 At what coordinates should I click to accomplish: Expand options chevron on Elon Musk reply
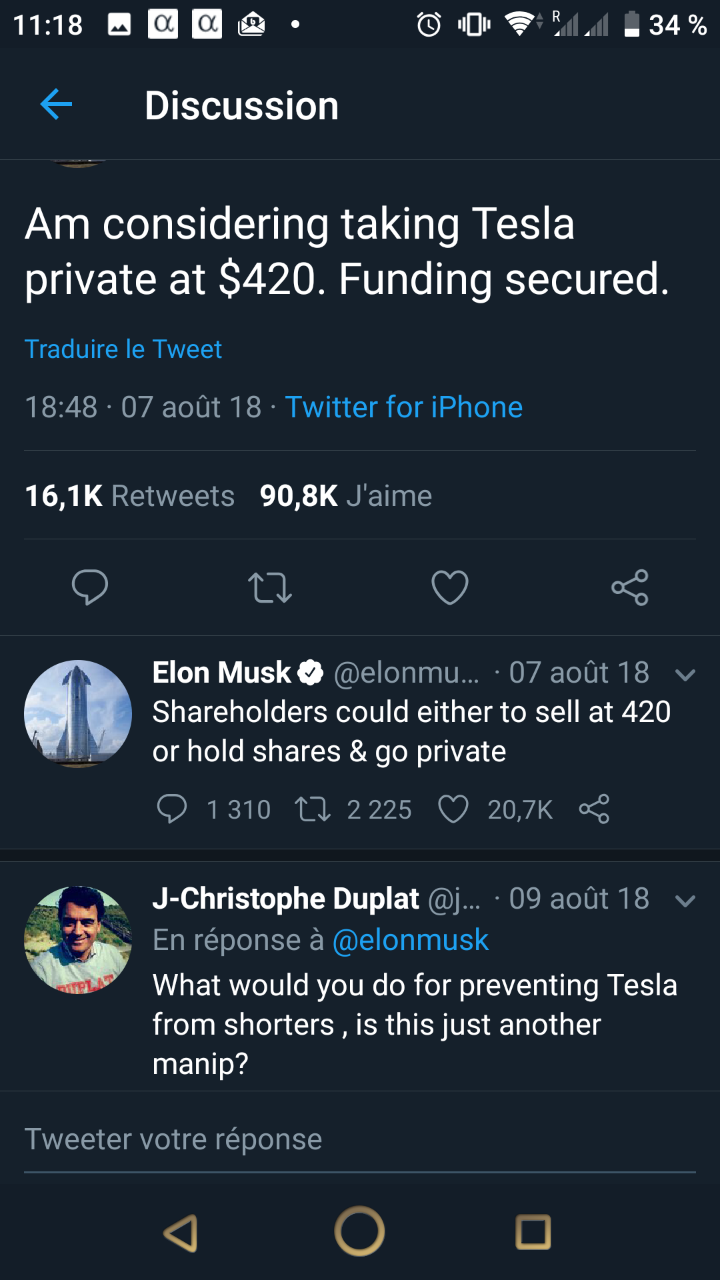(685, 675)
